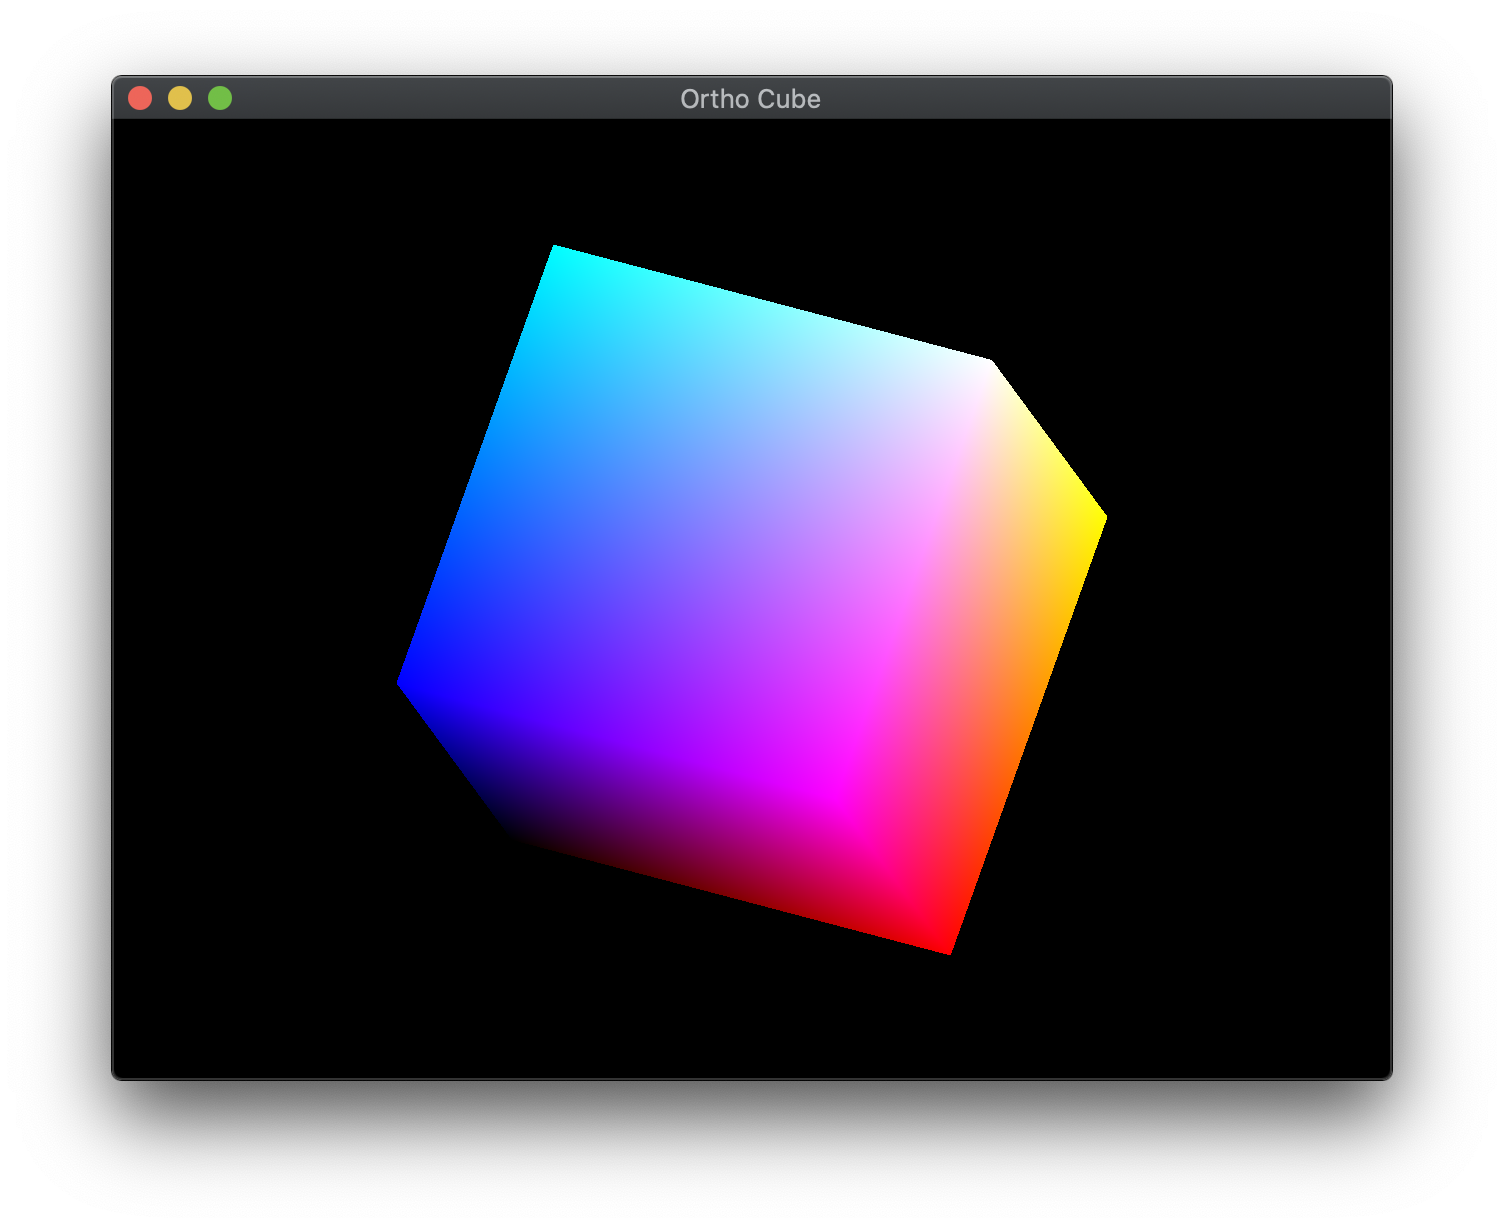The image size is (1504, 1228).
Task: Click the black background left of the cube
Action: coord(250,600)
